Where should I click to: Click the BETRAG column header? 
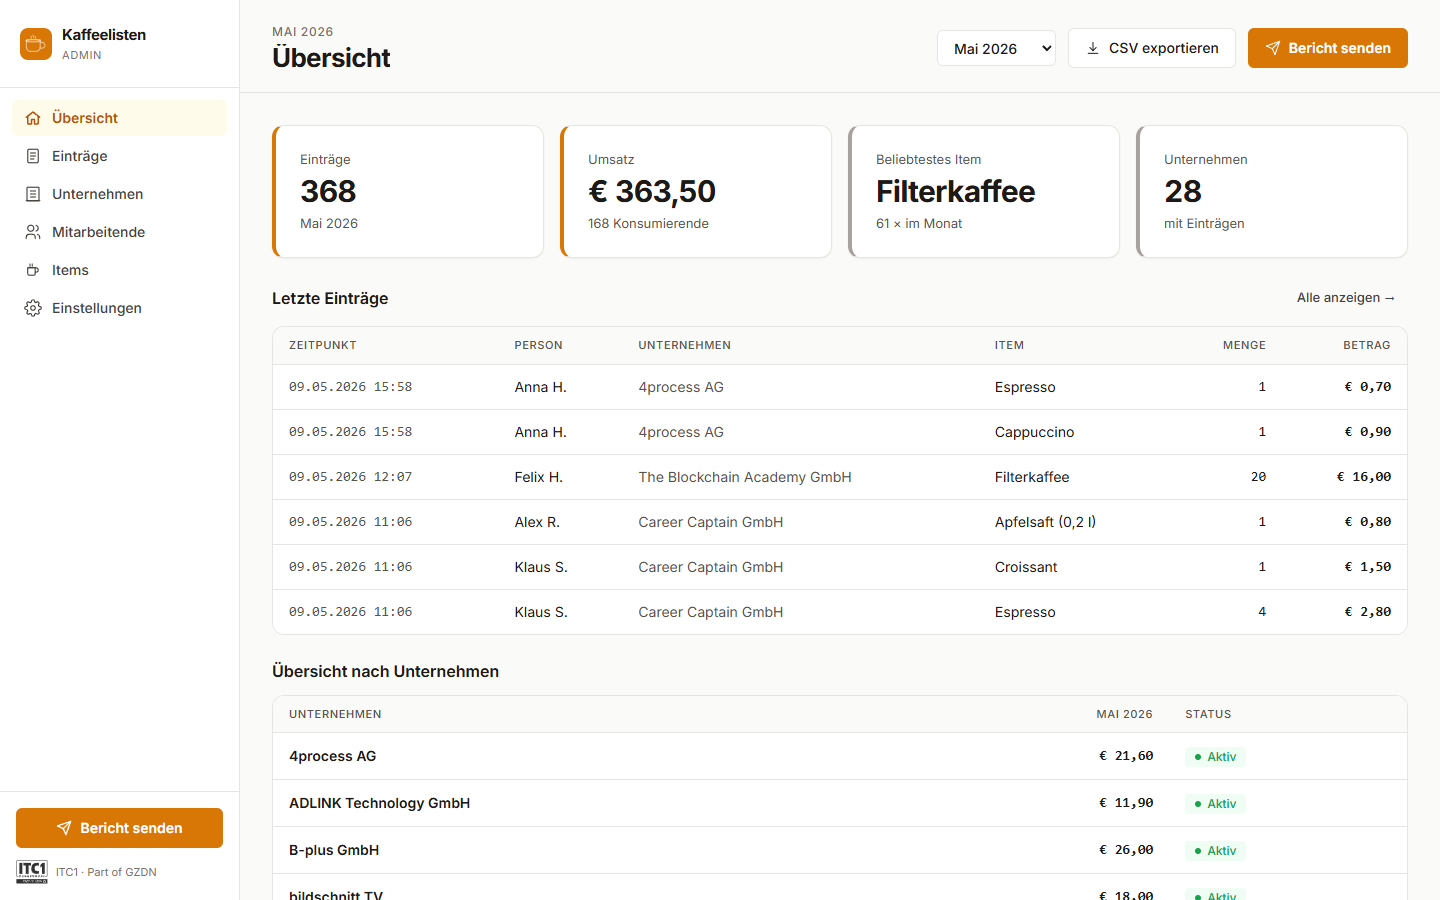pos(1367,345)
